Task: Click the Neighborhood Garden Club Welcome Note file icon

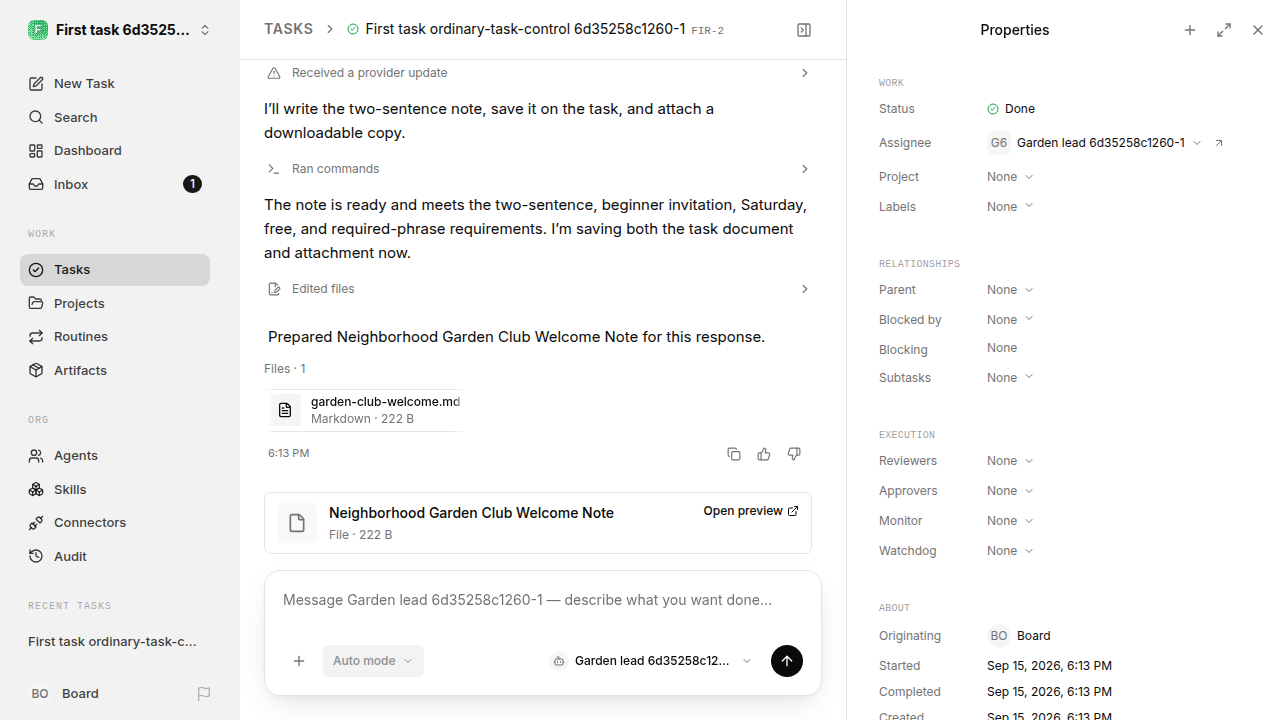Action: (297, 523)
